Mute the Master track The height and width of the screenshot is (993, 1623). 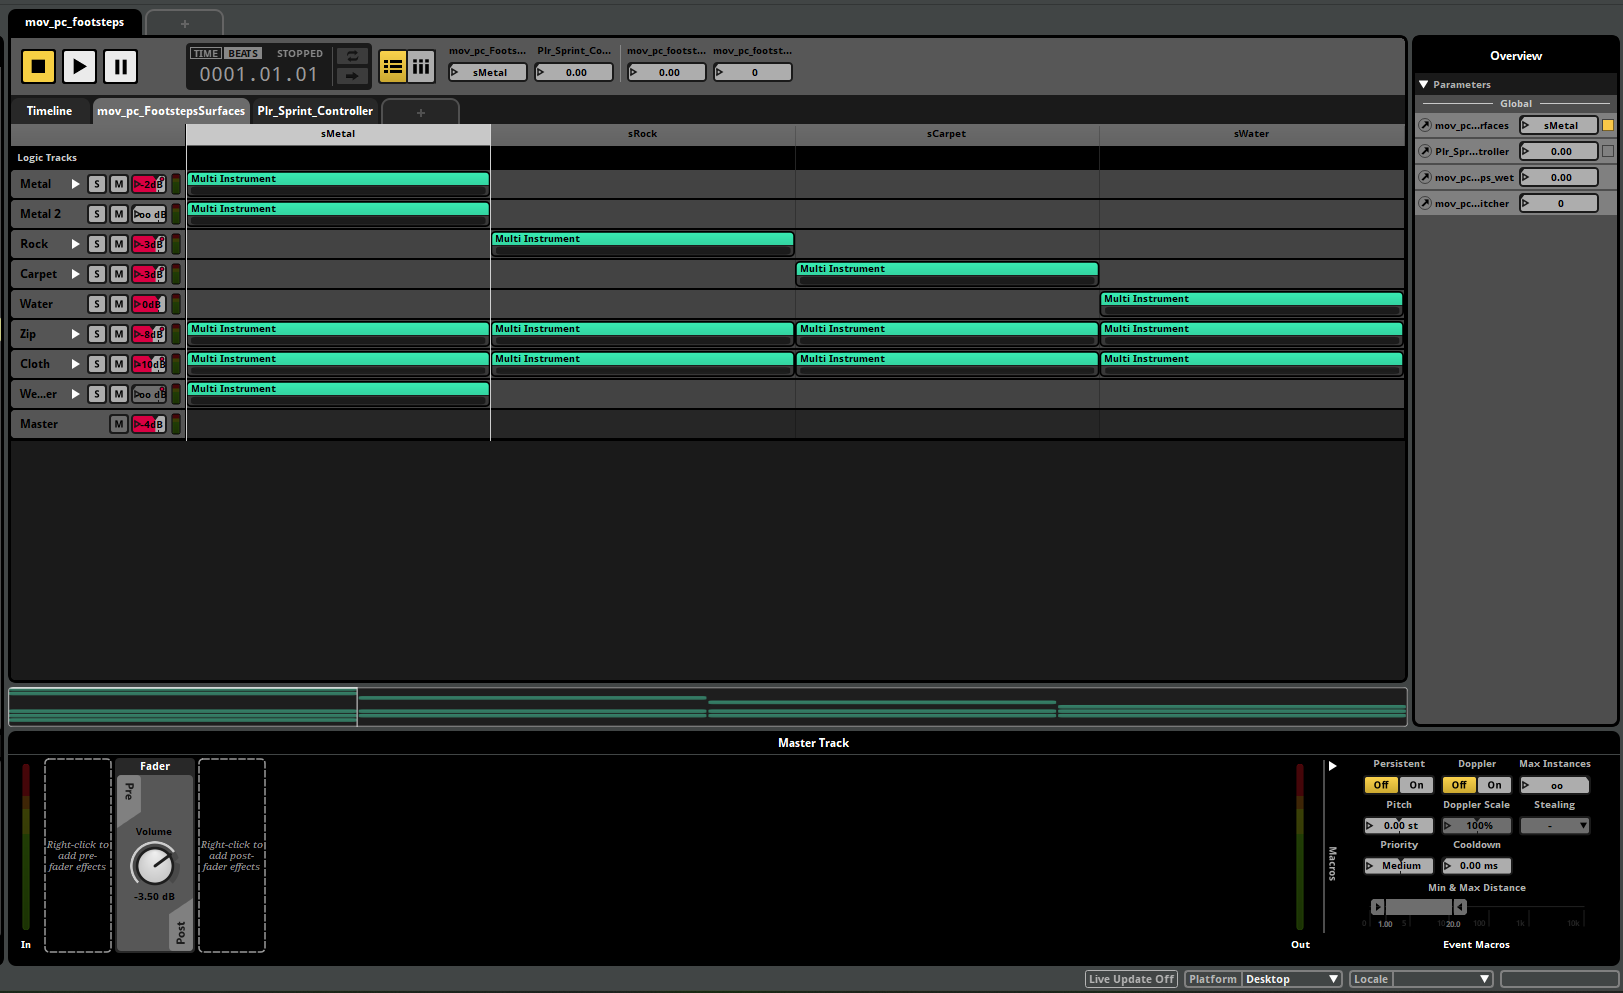pyautogui.click(x=119, y=424)
